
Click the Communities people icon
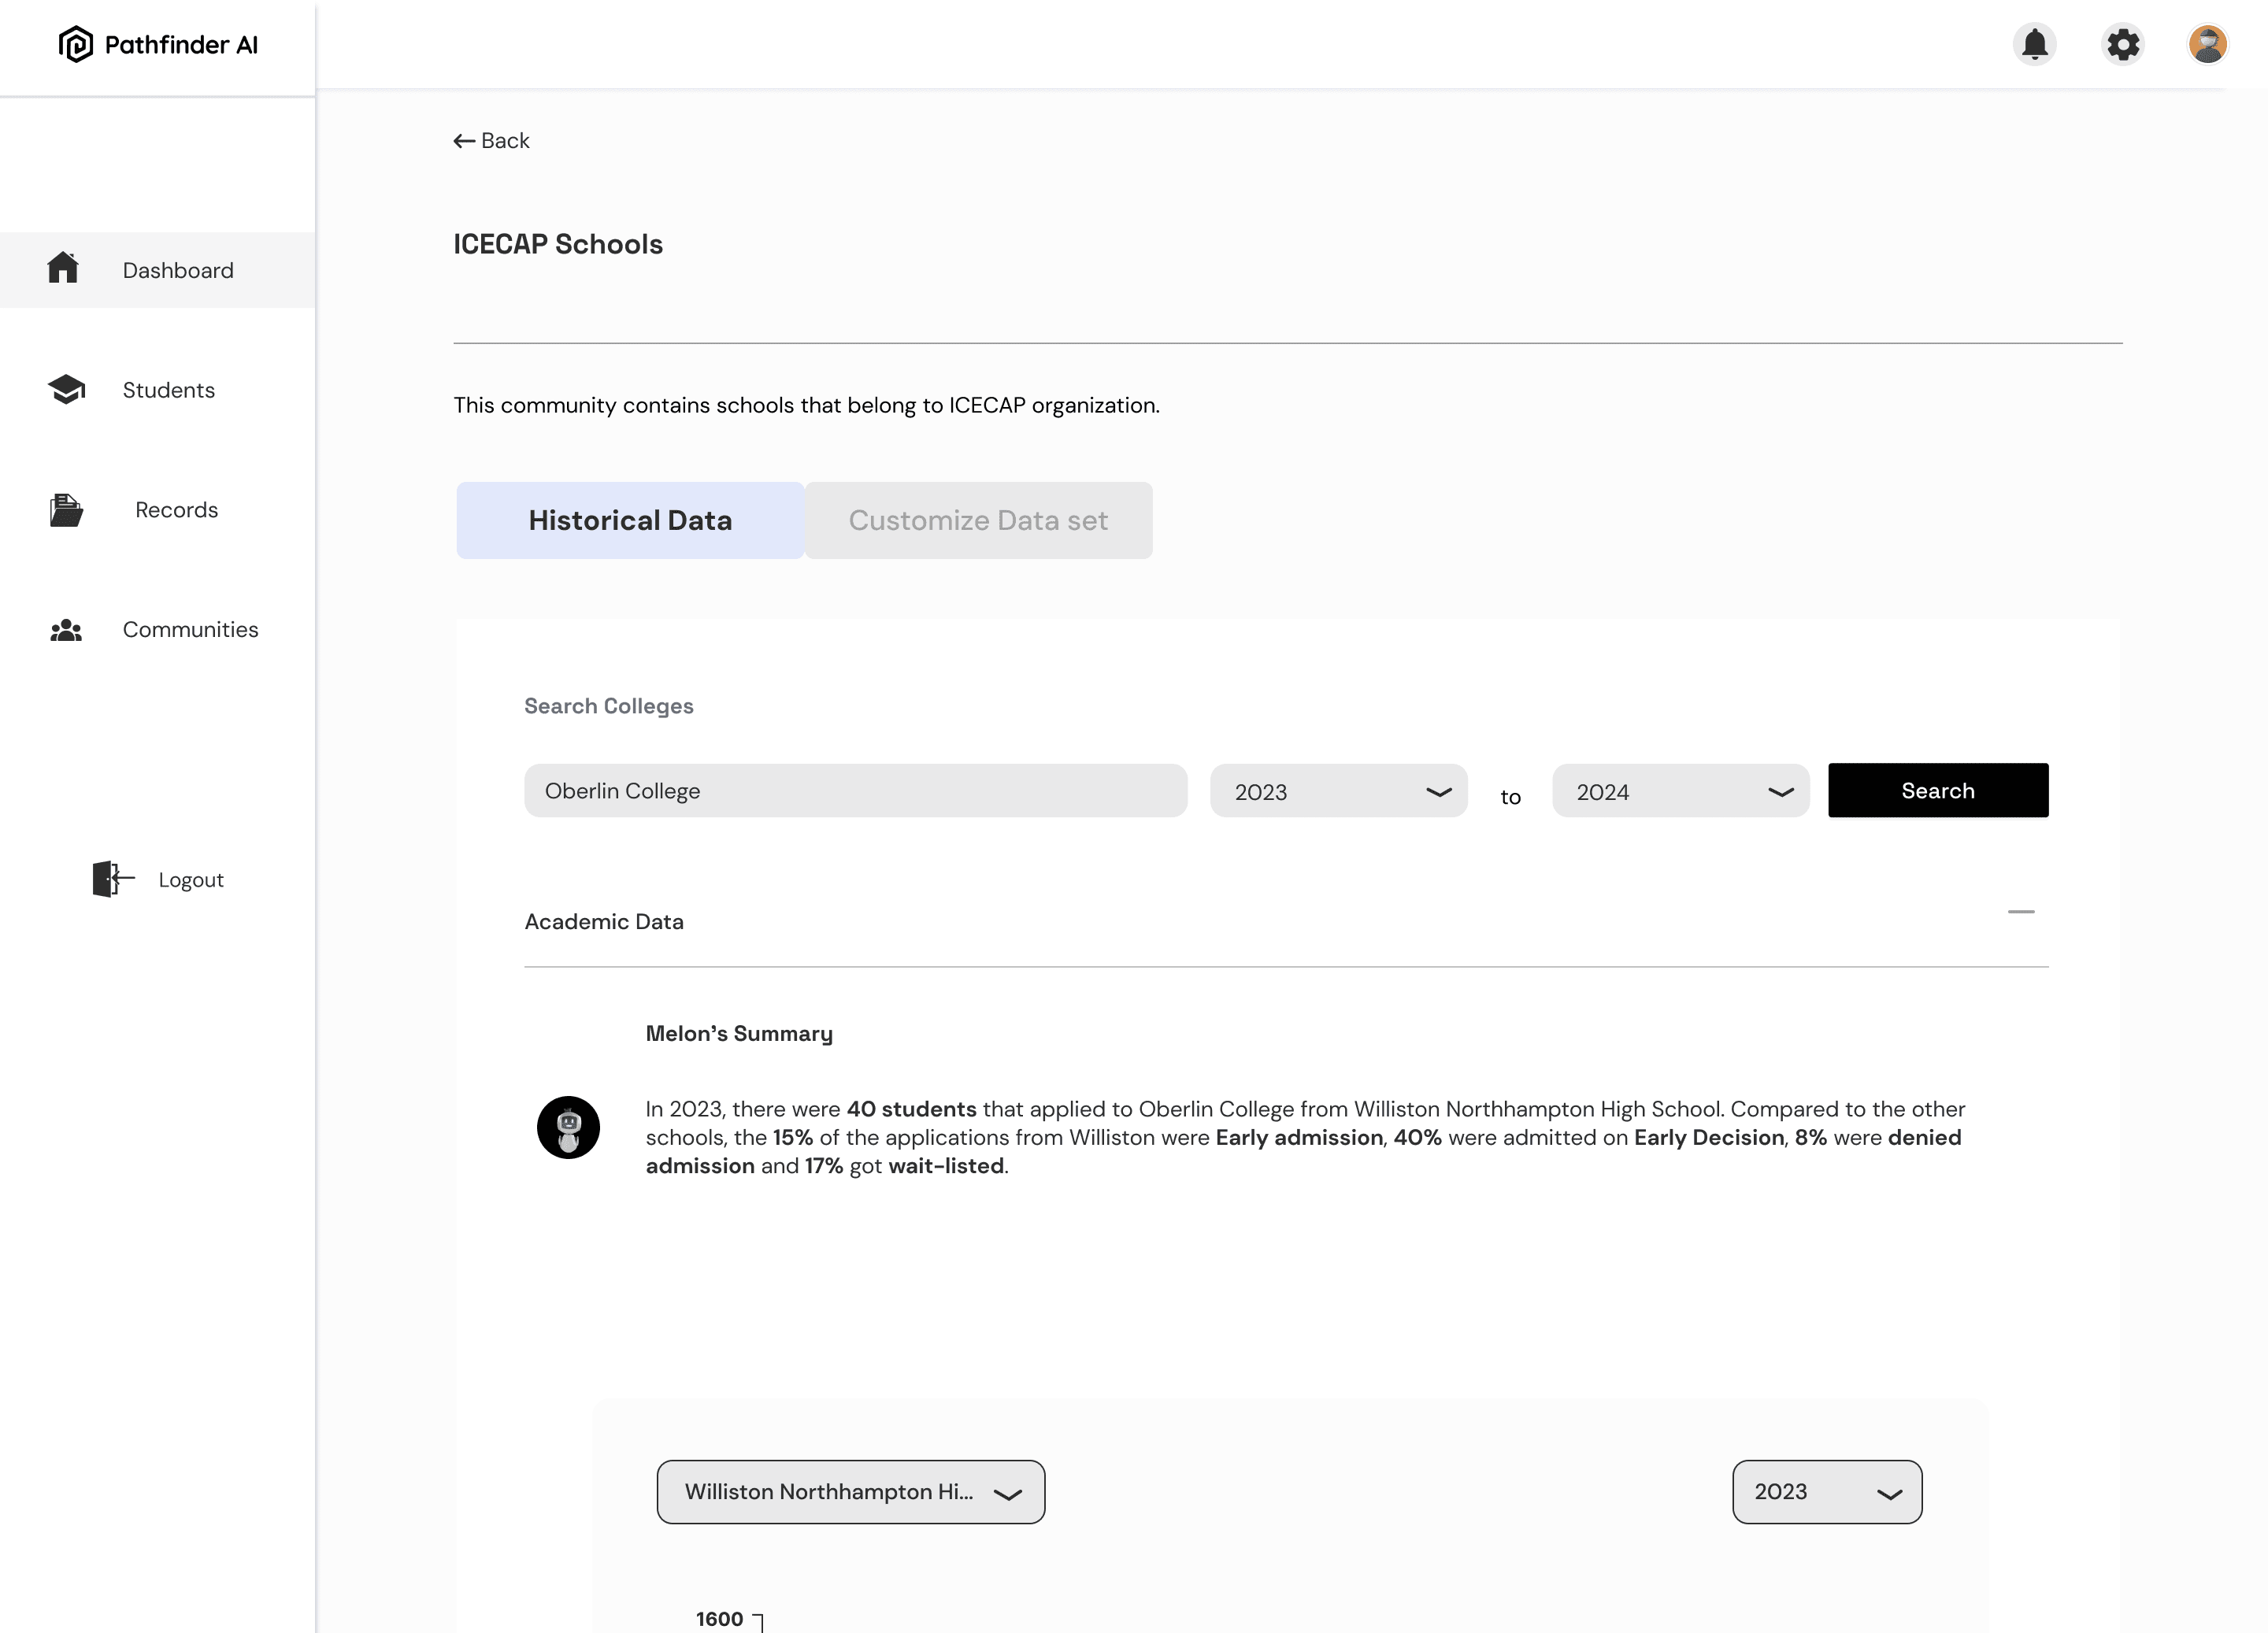(x=66, y=630)
